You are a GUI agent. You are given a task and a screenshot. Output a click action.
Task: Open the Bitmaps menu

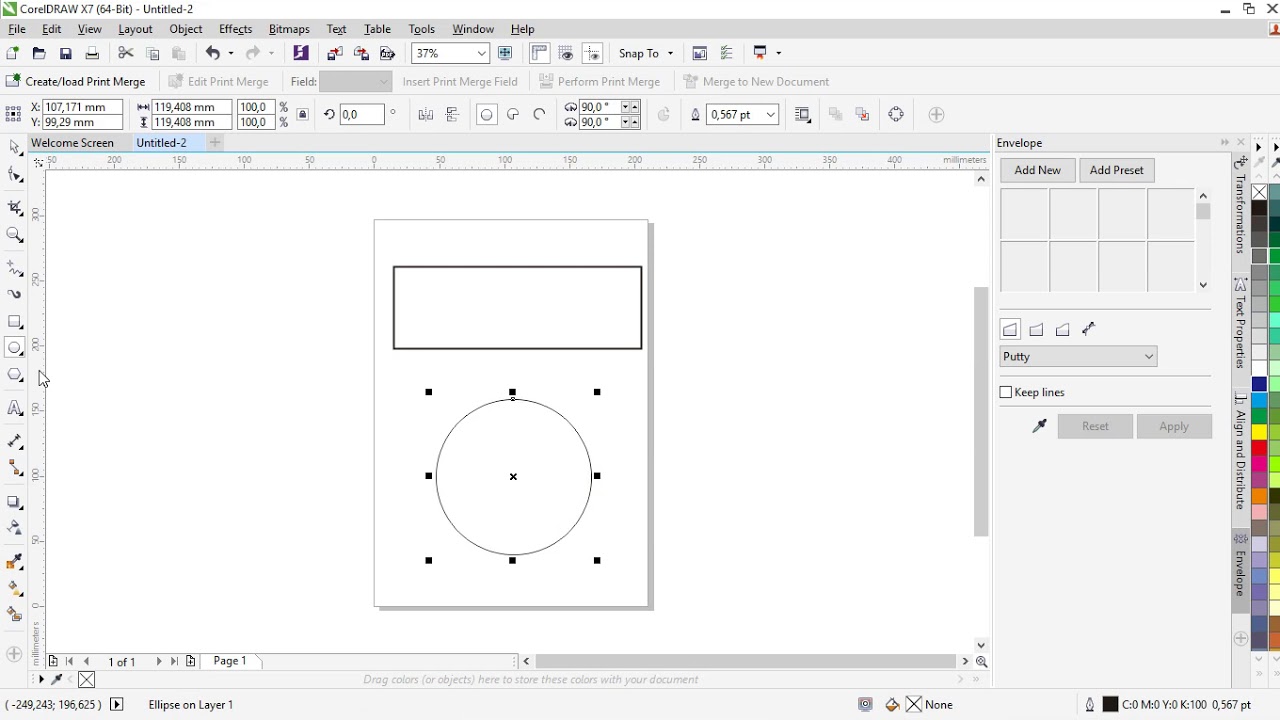(x=289, y=29)
